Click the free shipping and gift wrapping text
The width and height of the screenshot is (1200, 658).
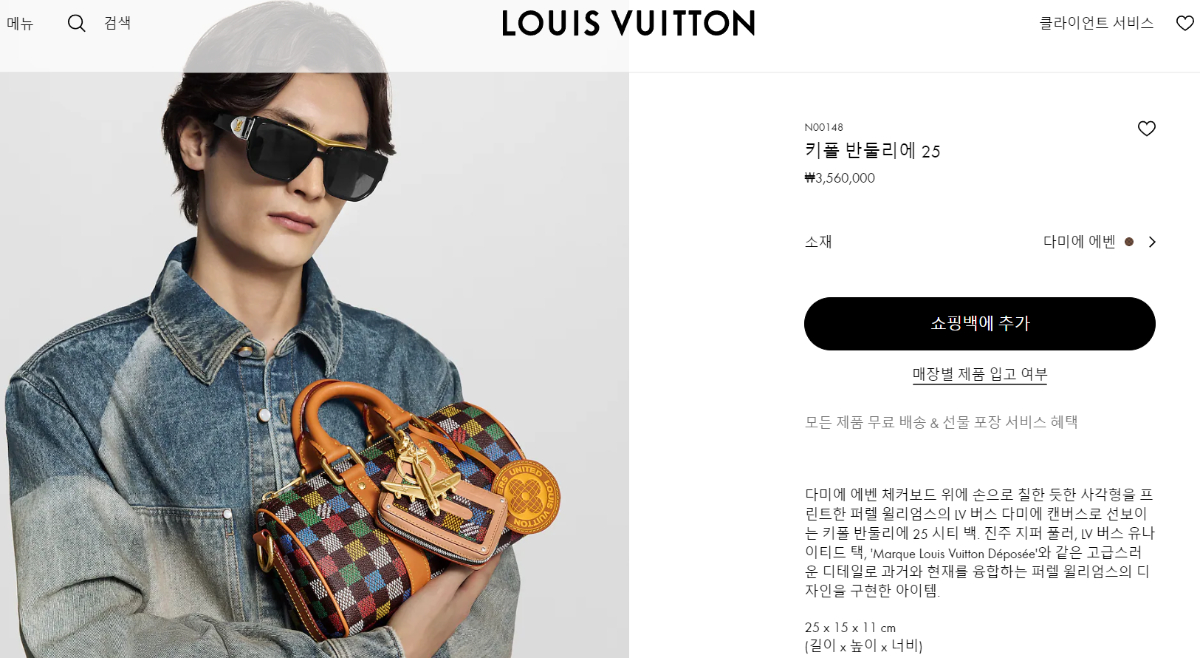pyautogui.click(x=942, y=422)
